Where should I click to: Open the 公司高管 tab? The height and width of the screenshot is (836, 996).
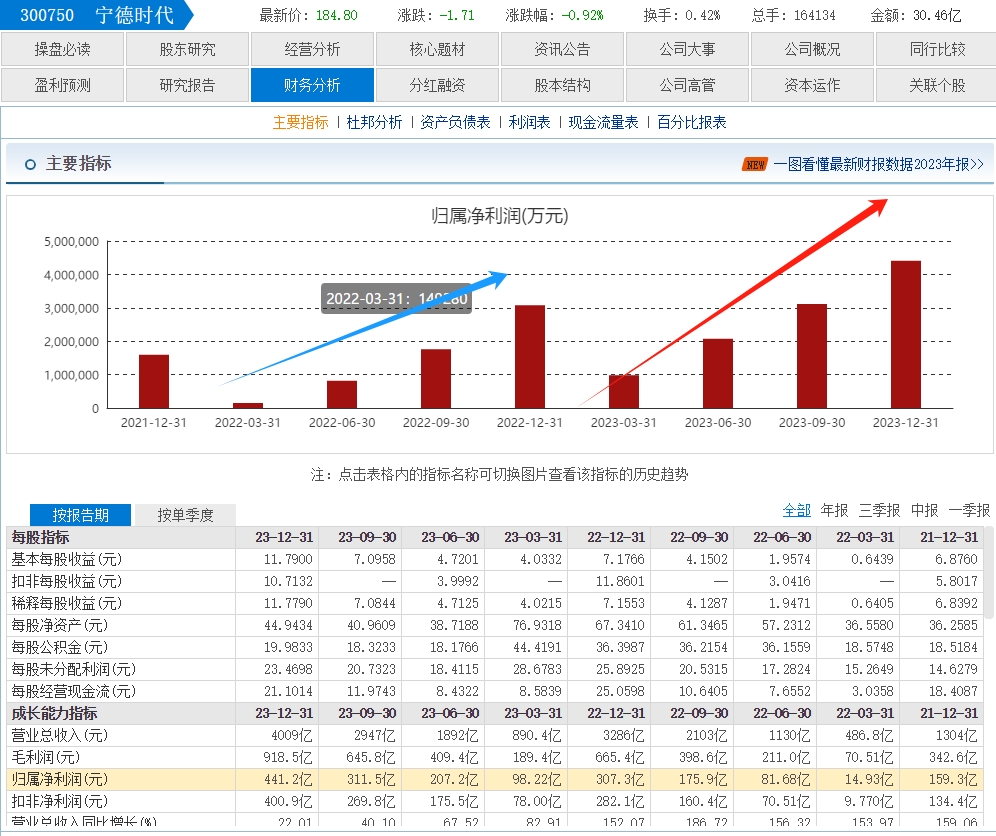click(x=687, y=85)
